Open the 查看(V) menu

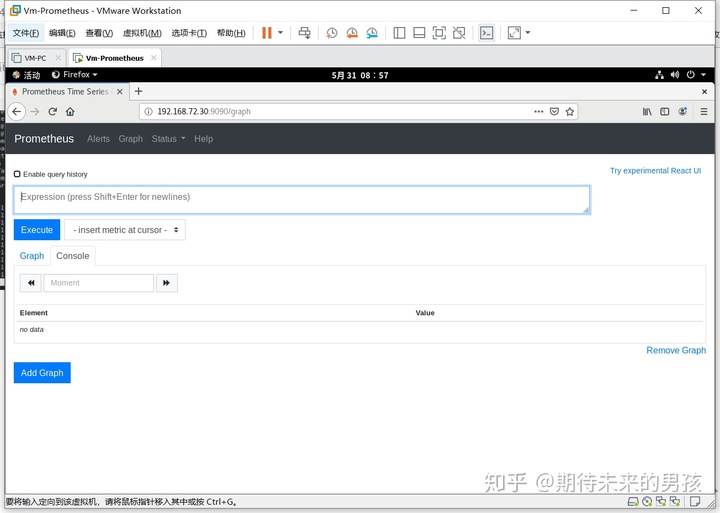coord(99,33)
